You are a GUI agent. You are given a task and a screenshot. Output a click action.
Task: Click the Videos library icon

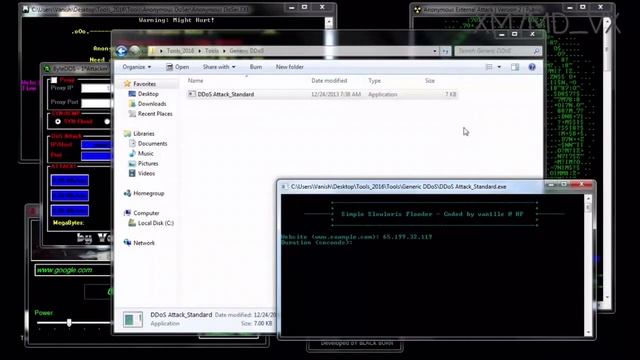132,173
